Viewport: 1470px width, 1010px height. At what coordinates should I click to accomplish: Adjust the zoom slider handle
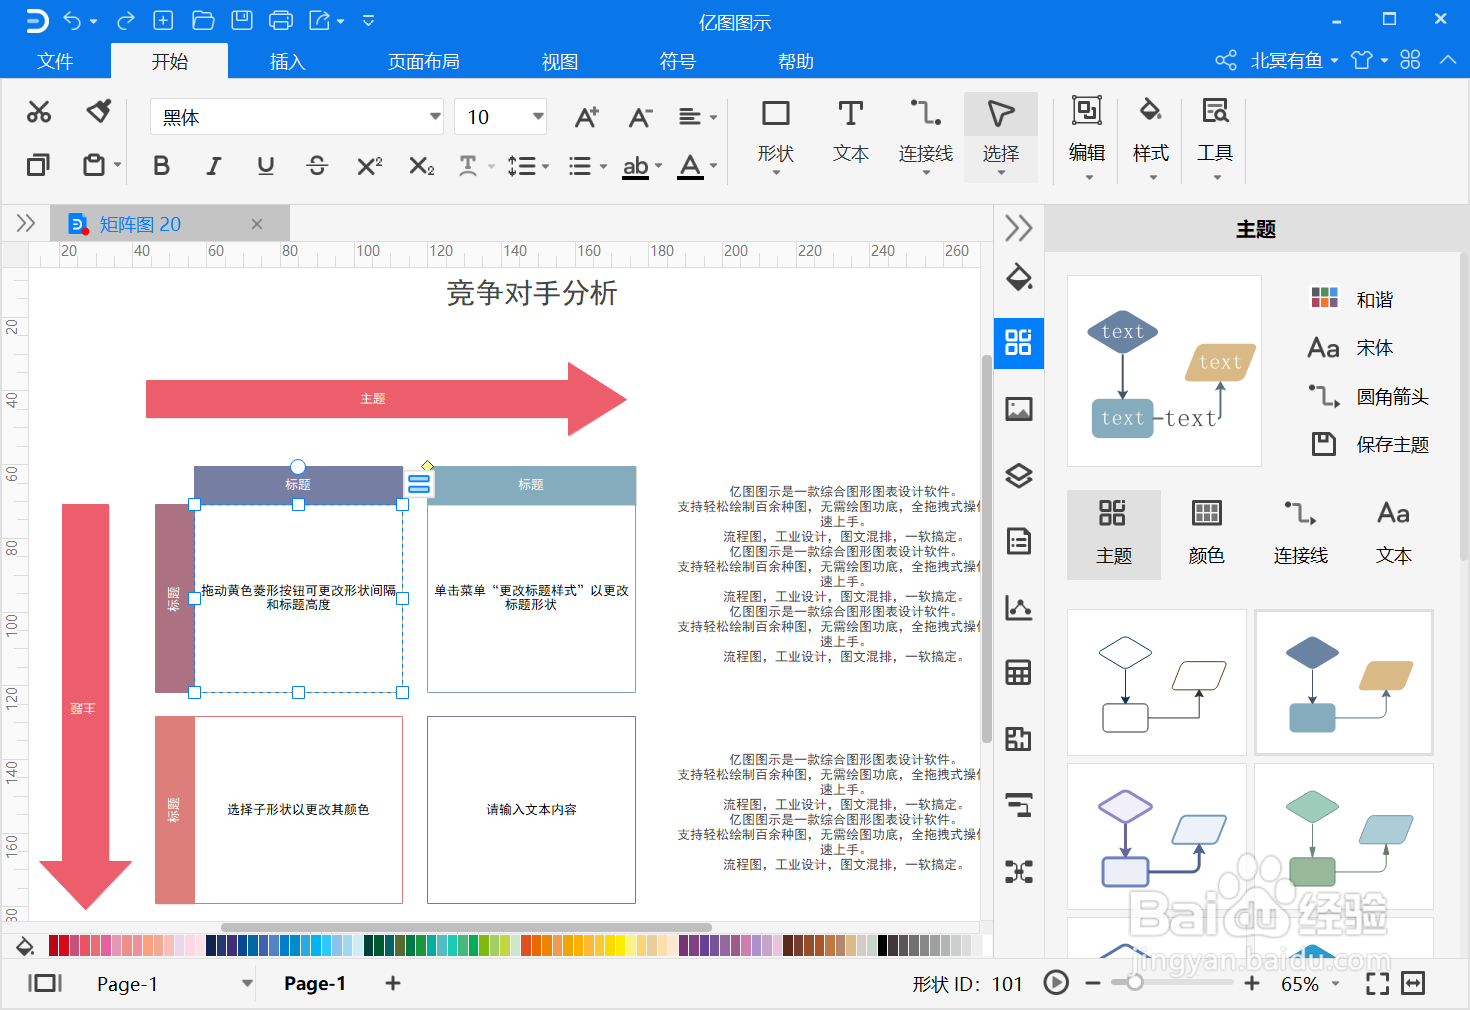tap(1134, 983)
